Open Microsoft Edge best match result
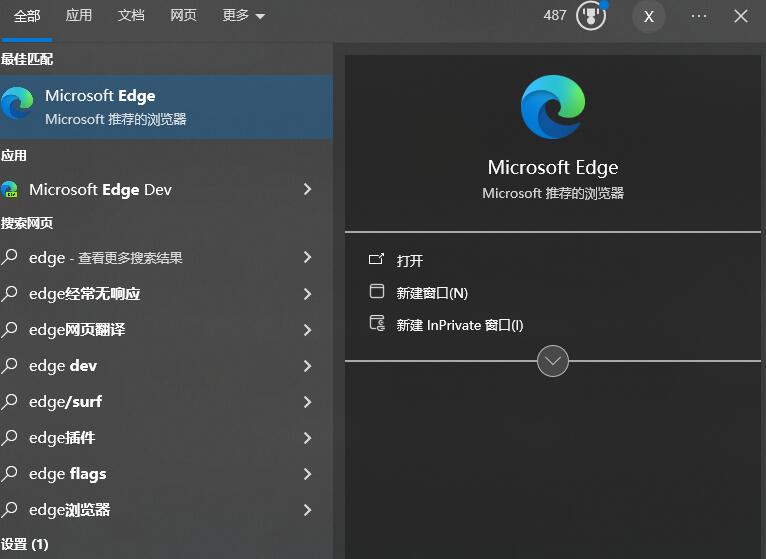The width and height of the screenshot is (766, 559). 166,107
